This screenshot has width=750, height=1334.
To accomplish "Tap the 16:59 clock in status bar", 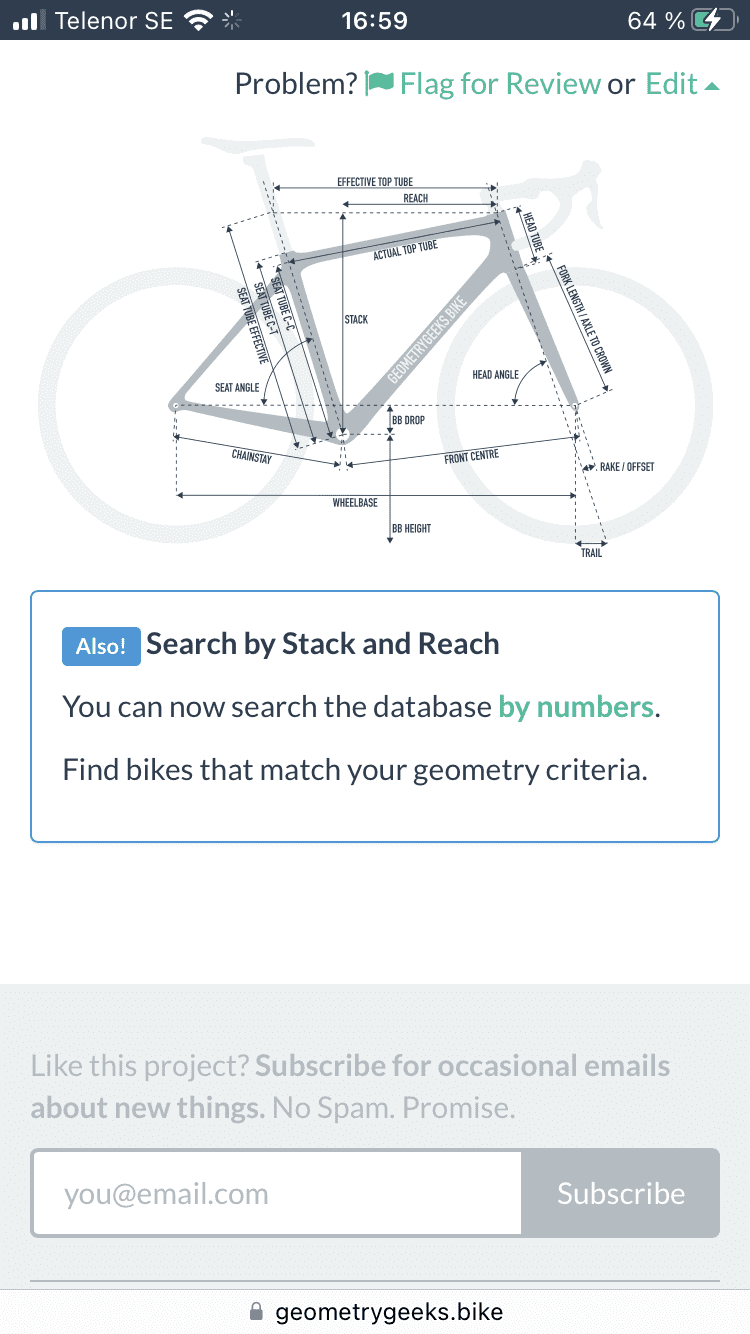I will point(372,20).
